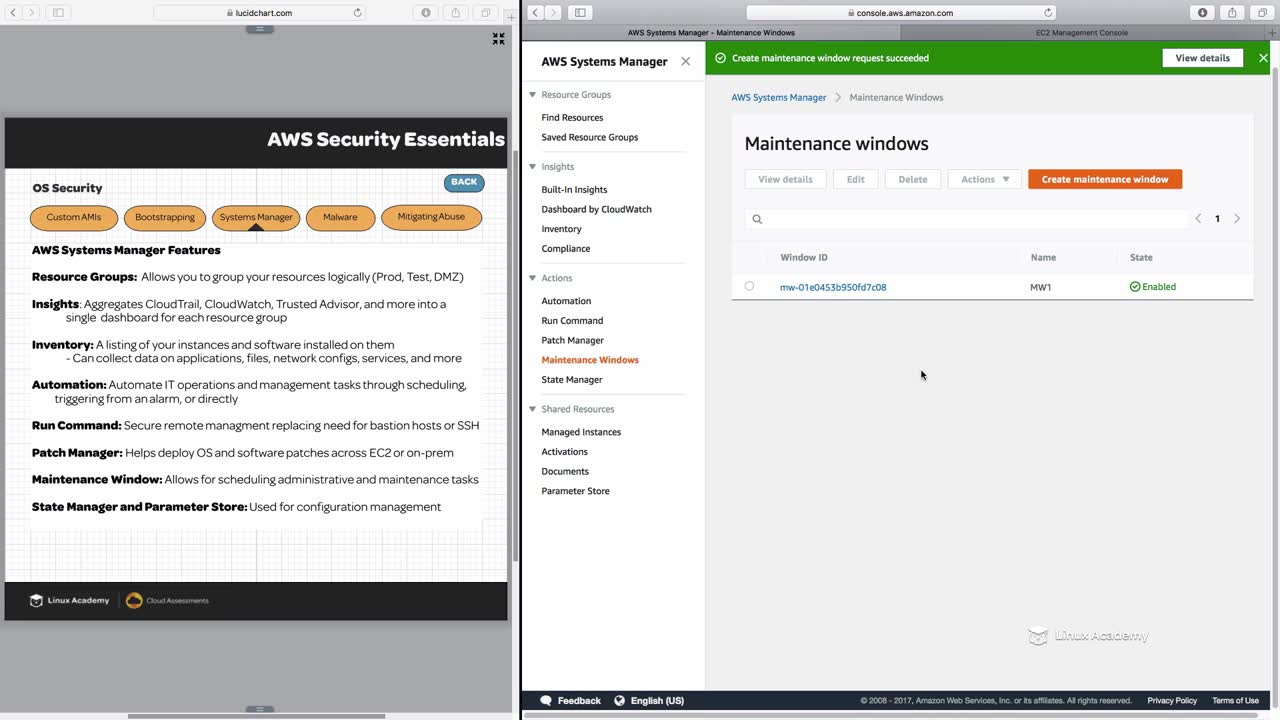Click the Delete button
Screen dimensions: 1280x720
[912, 179]
